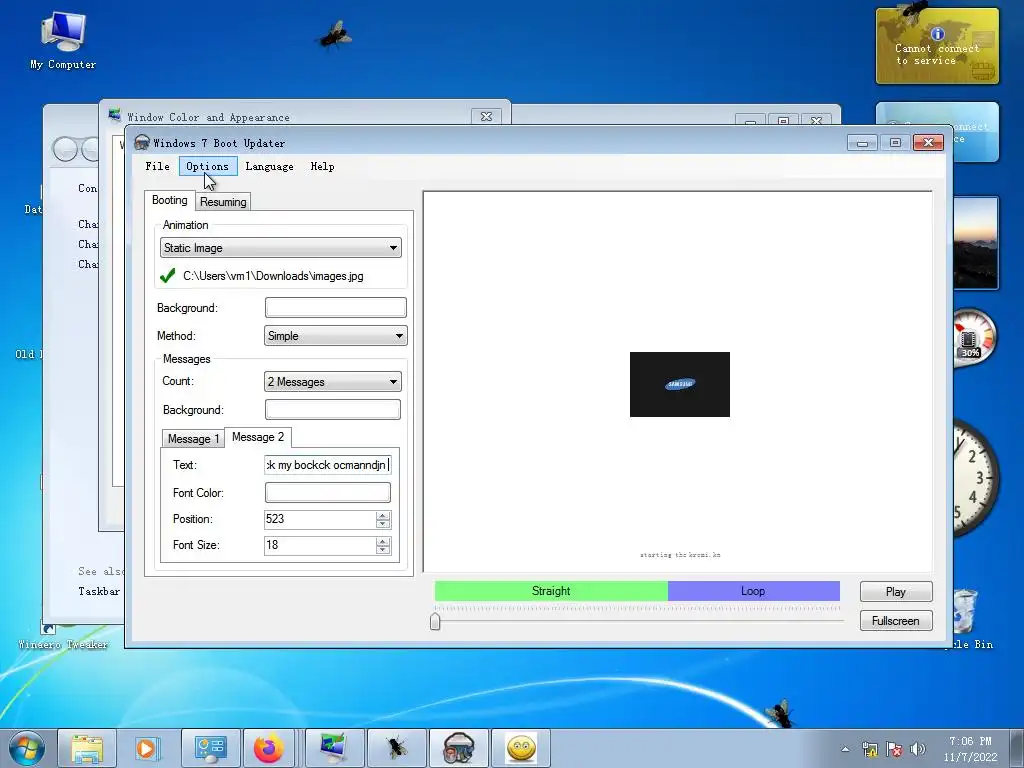Select the Message 2 tab
This screenshot has width=1024, height=768.
tap(258, 437)
